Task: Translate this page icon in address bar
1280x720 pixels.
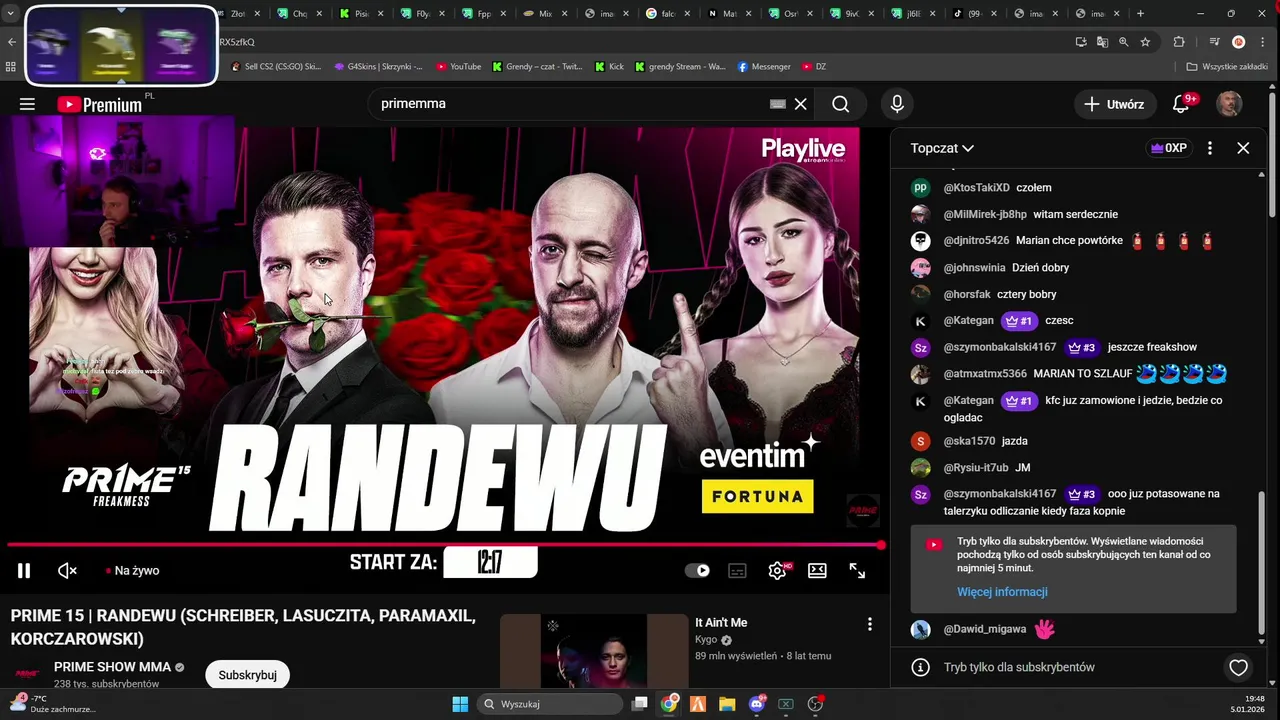Action: point(1102,42)
